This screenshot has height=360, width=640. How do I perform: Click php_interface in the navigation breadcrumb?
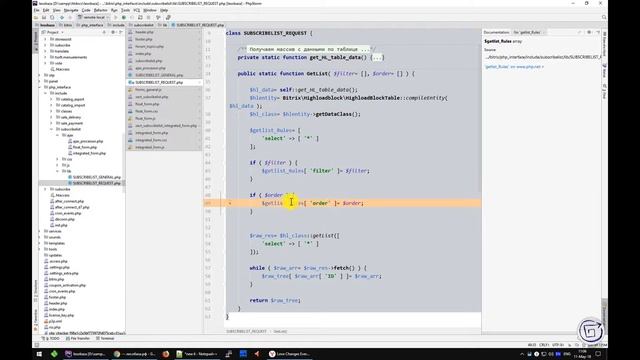90,25
